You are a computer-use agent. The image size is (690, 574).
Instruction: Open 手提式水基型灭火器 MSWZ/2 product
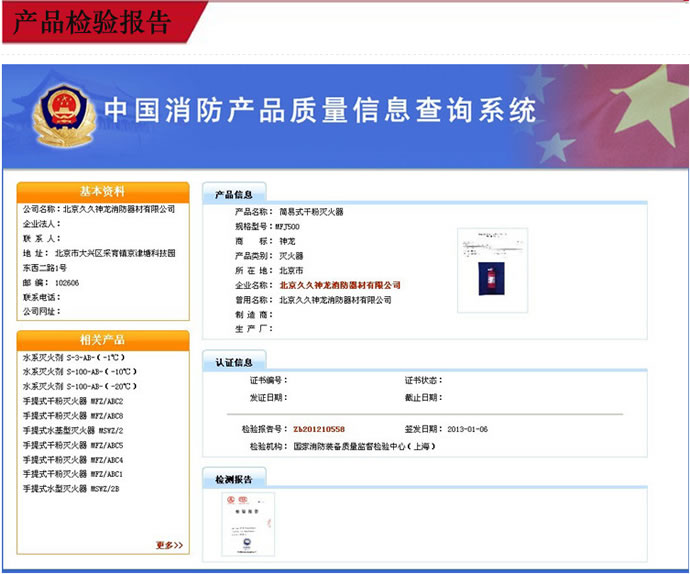click(x=72, y=430)
